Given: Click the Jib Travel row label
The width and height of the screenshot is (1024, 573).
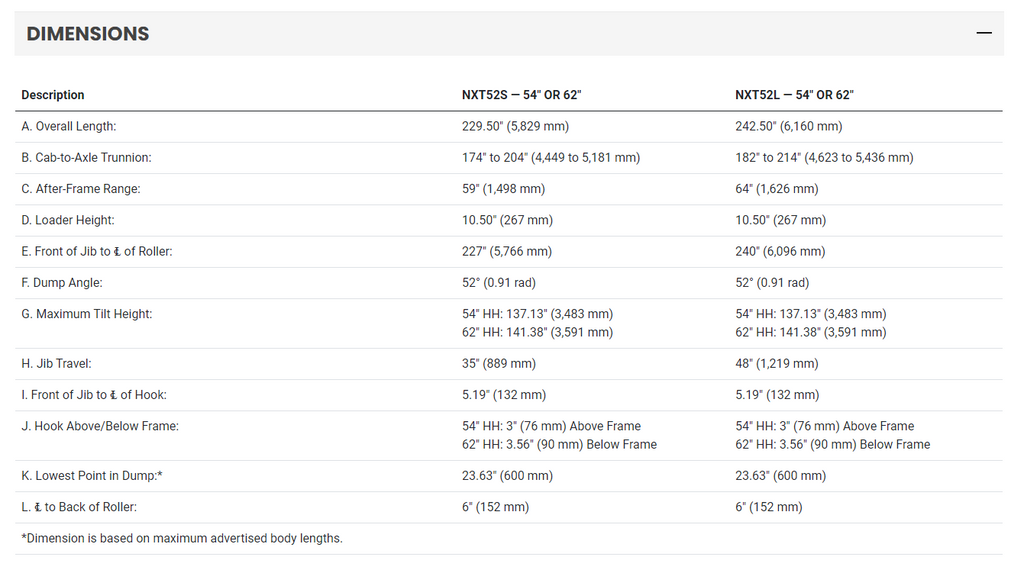Looking at the screenshot, I should pos(56,364).
